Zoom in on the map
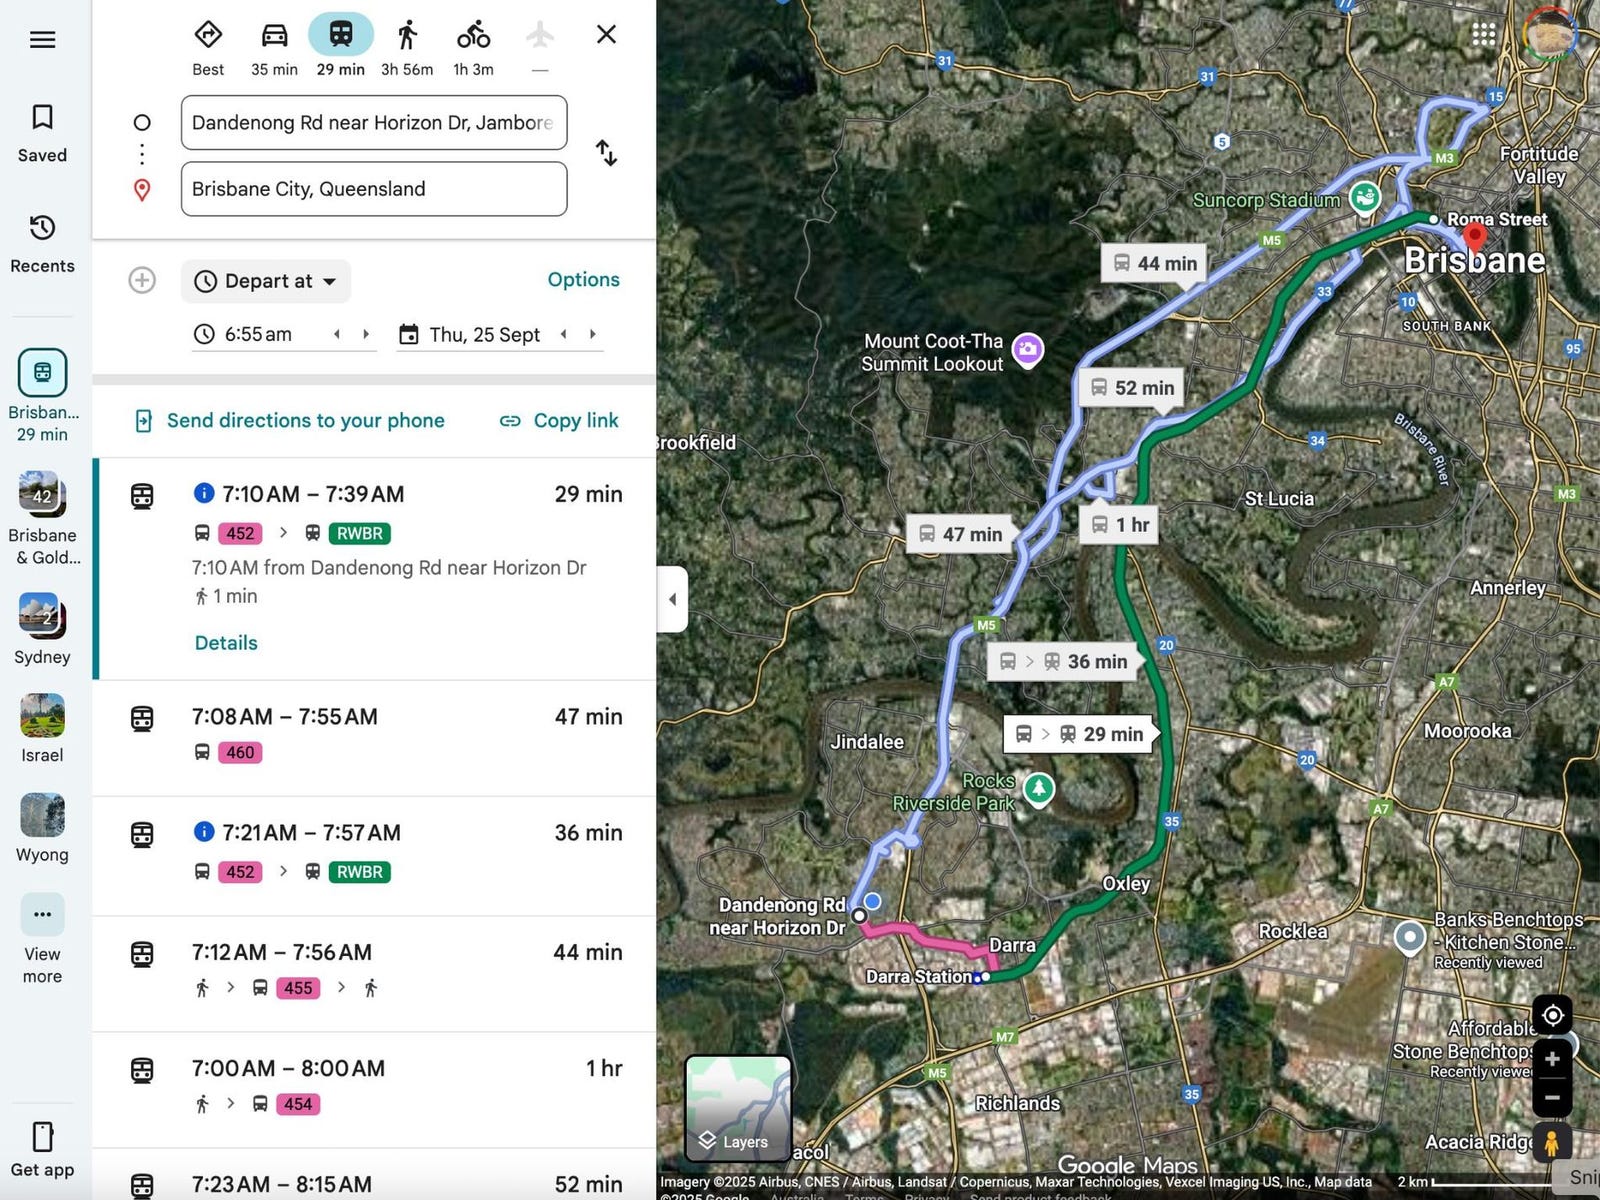The image size is (1600, 1200). (x=1552, y=1059)
